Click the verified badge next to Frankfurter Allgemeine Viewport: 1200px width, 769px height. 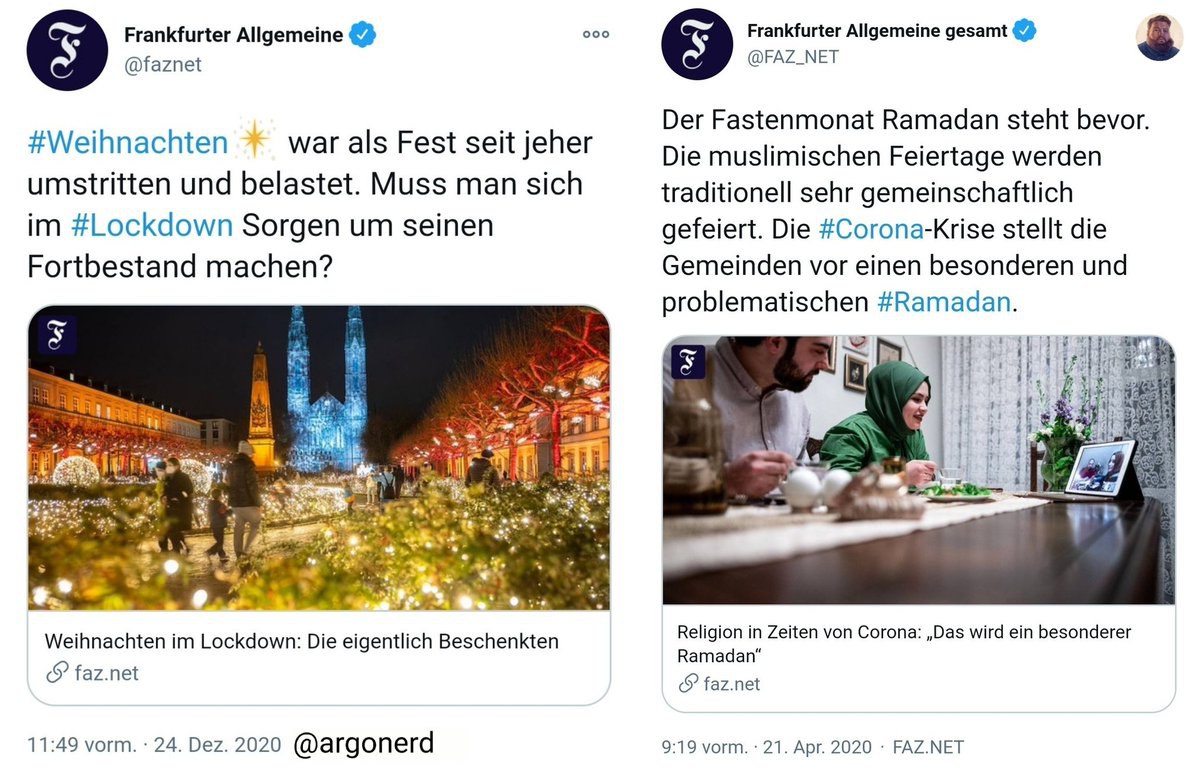(362, 35)
